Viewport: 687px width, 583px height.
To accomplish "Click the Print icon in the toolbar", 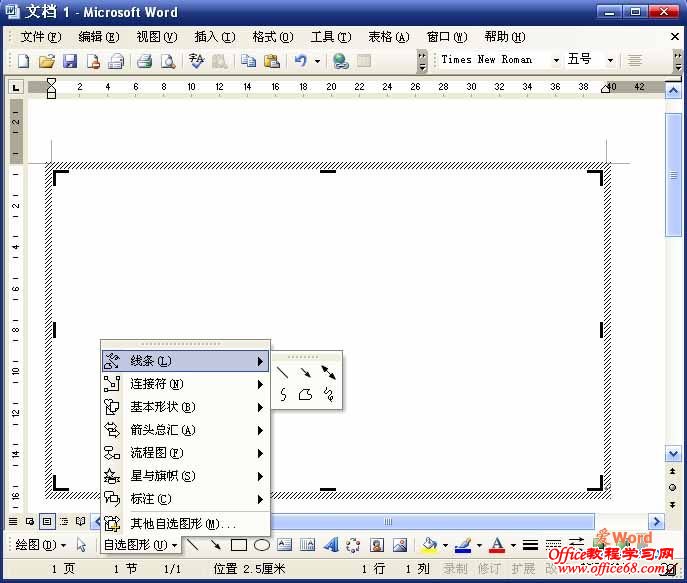I will (x=145, y=61).
